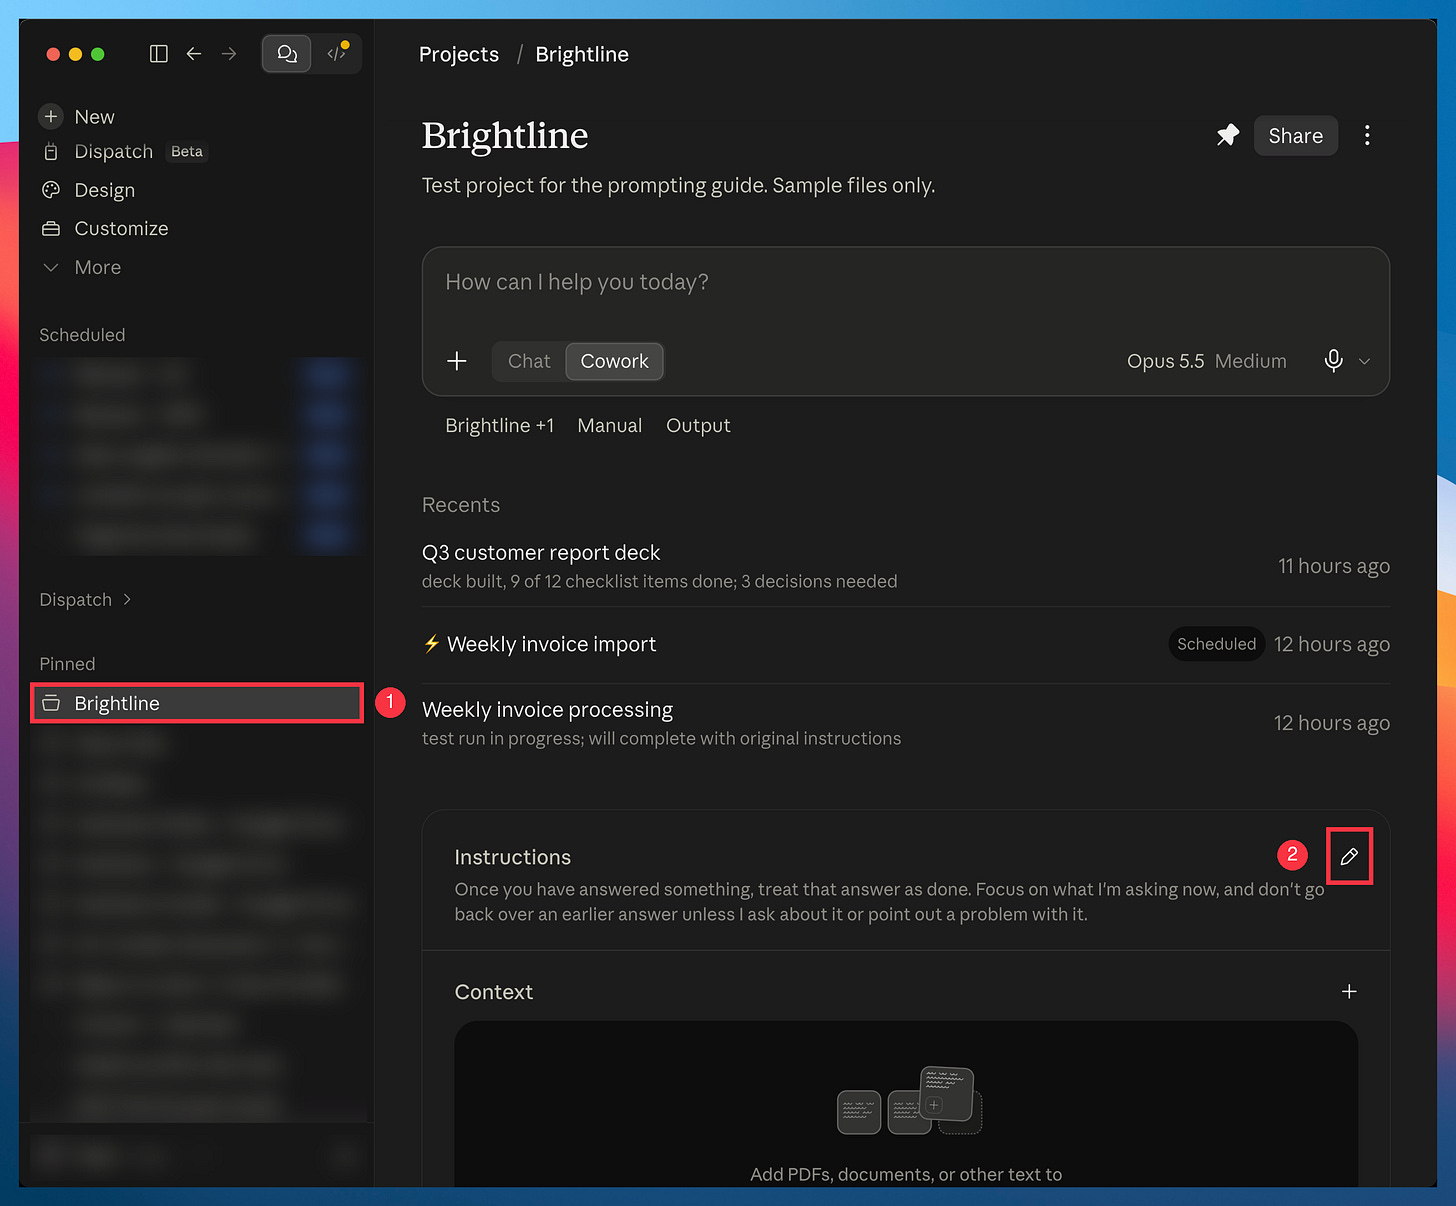This screenshot has height=1206, width=1456.
Task: Open the three-dot project options menu
Action: 1367,136
